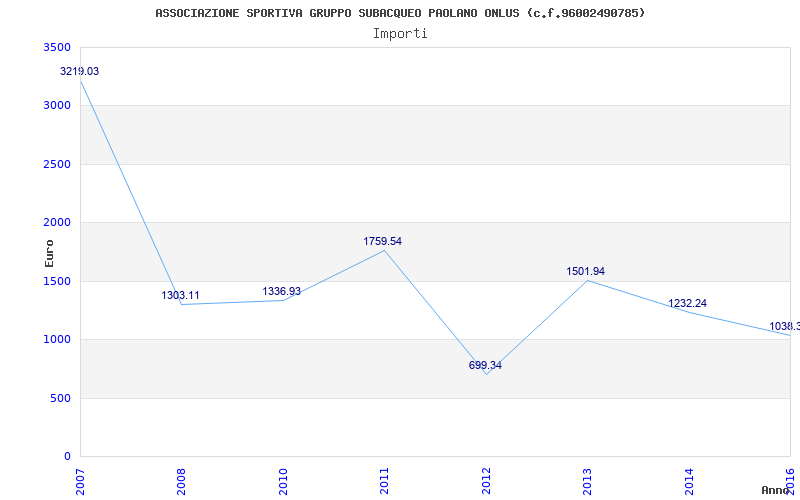Click the Anno x-axis title

776,490
